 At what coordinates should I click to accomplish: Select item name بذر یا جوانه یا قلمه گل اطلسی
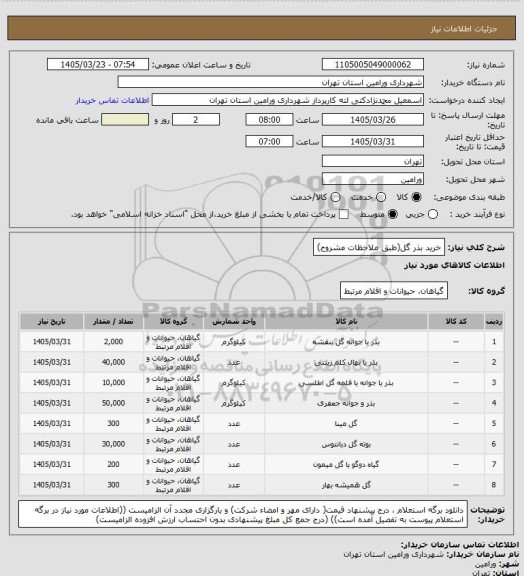pos(346,383)
